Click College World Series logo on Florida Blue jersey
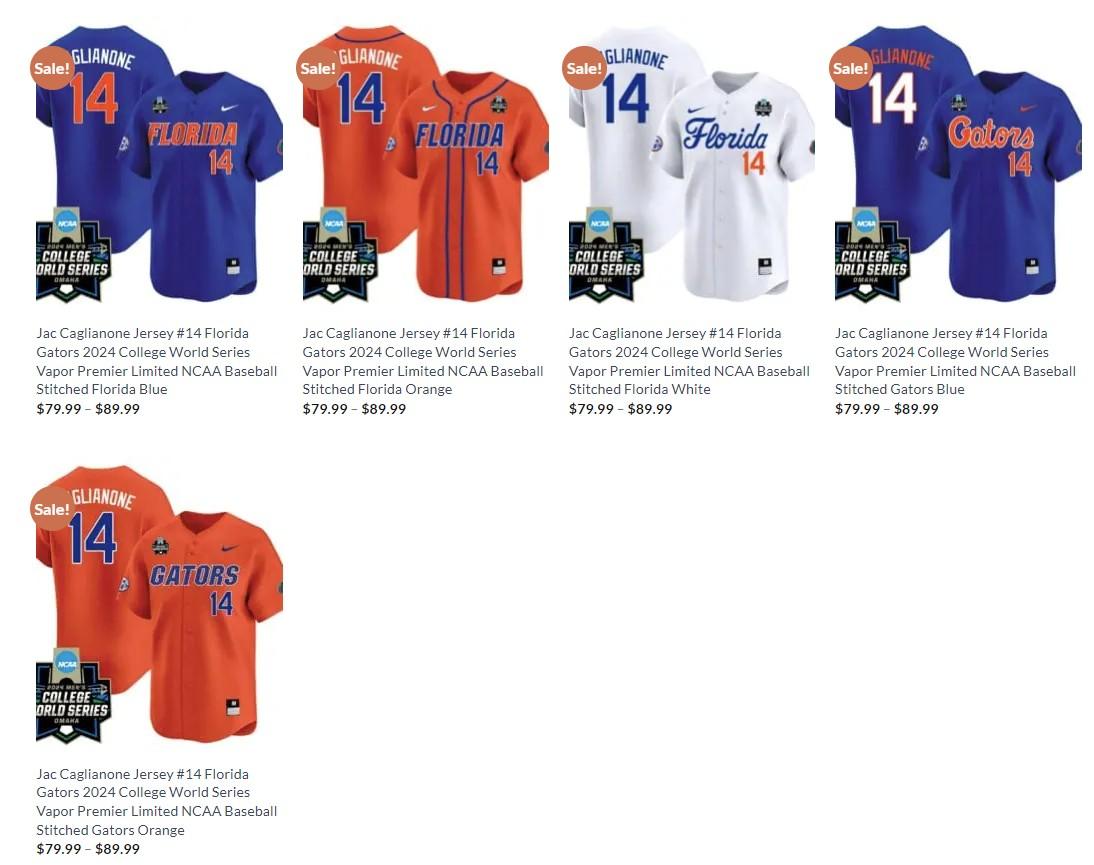This screenshot has height=865, width=1094. coord(73,255)
